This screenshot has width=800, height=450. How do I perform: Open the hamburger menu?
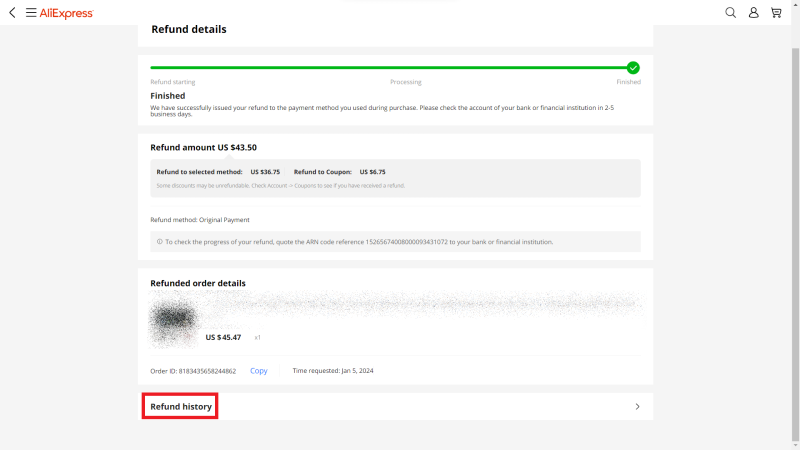point(31,13)
